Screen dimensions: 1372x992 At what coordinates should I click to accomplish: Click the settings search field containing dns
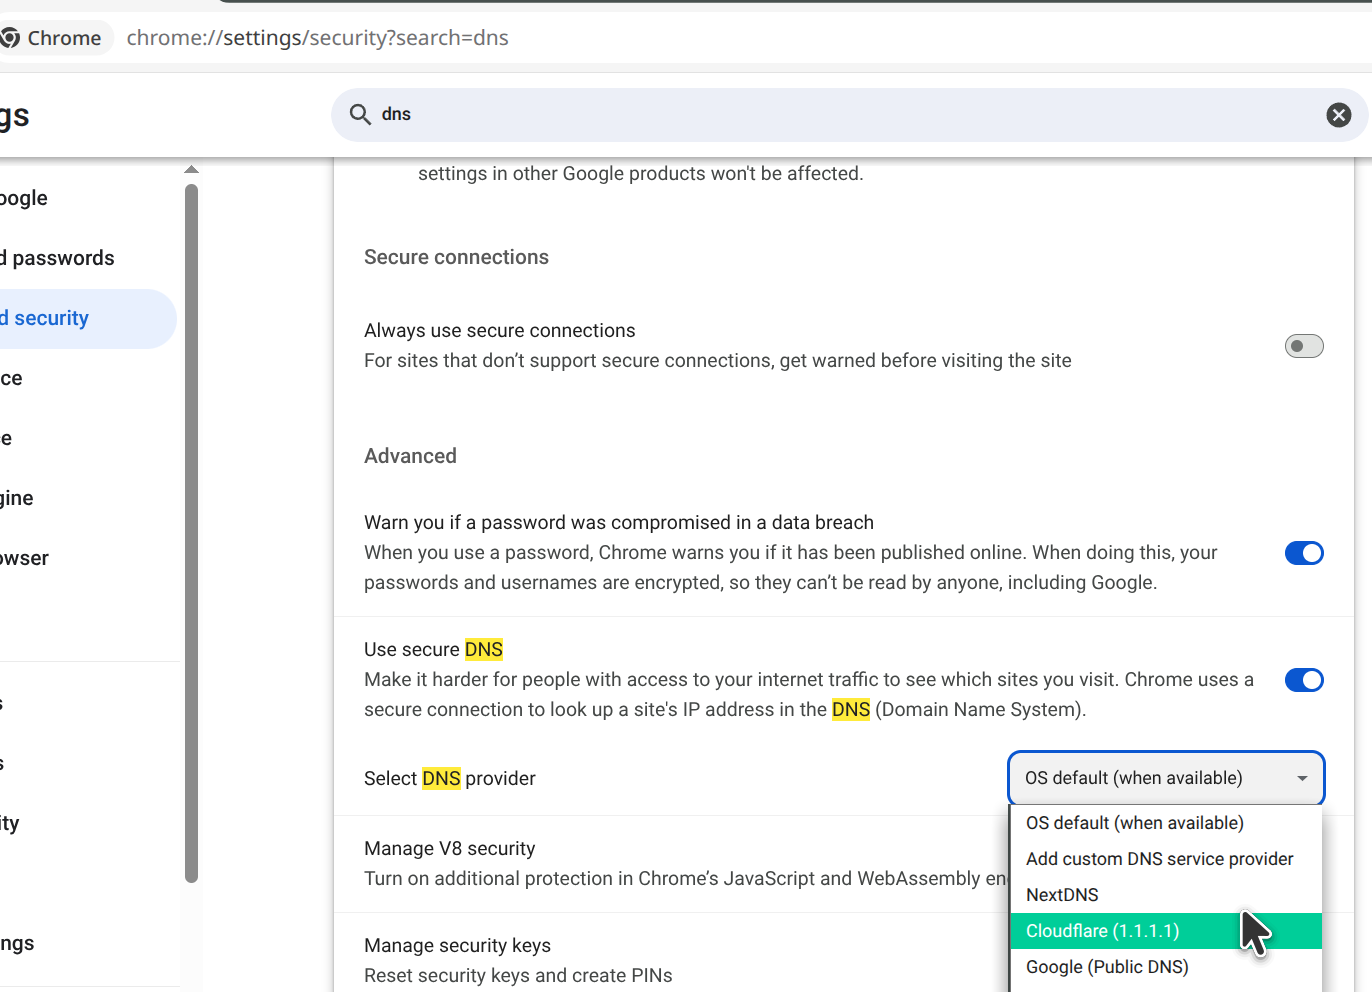point(849,115)
